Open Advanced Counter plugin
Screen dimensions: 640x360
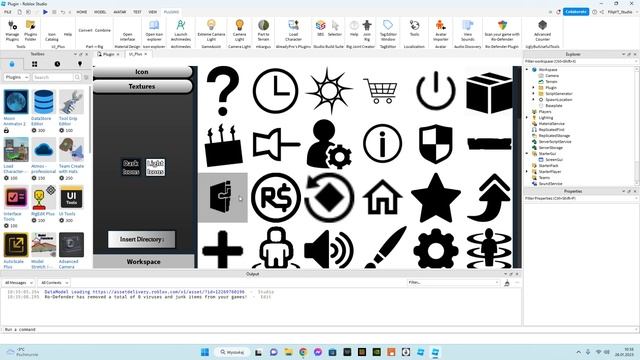(542, 31)
